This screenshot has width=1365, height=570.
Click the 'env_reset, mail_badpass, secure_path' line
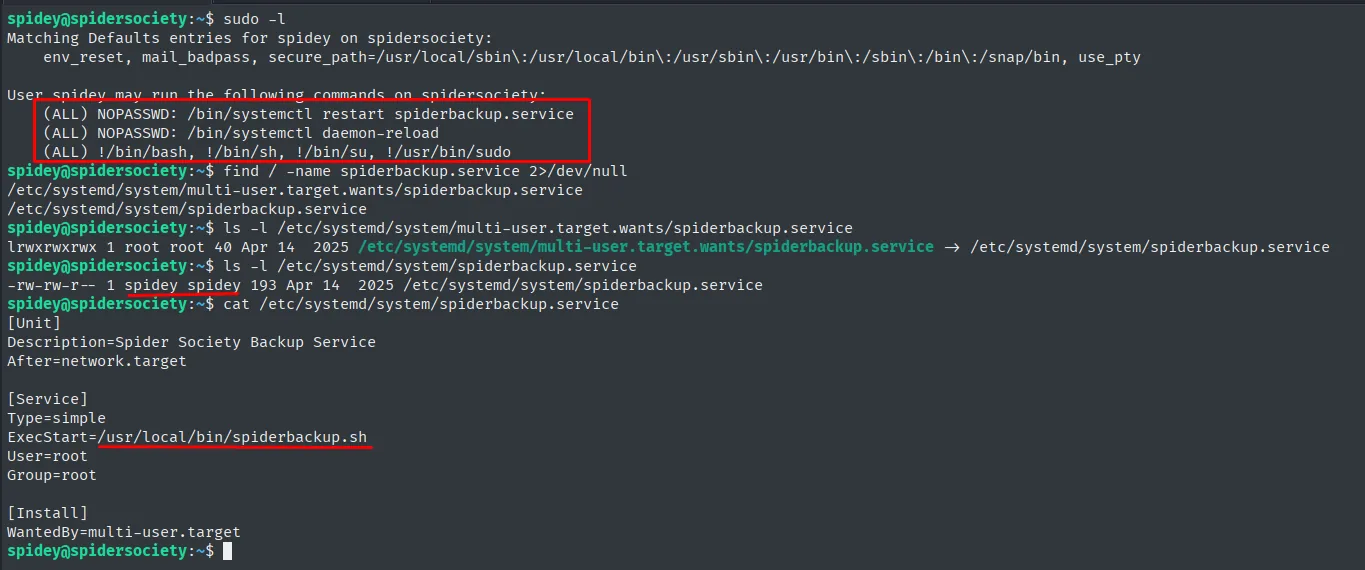[592, 57]
